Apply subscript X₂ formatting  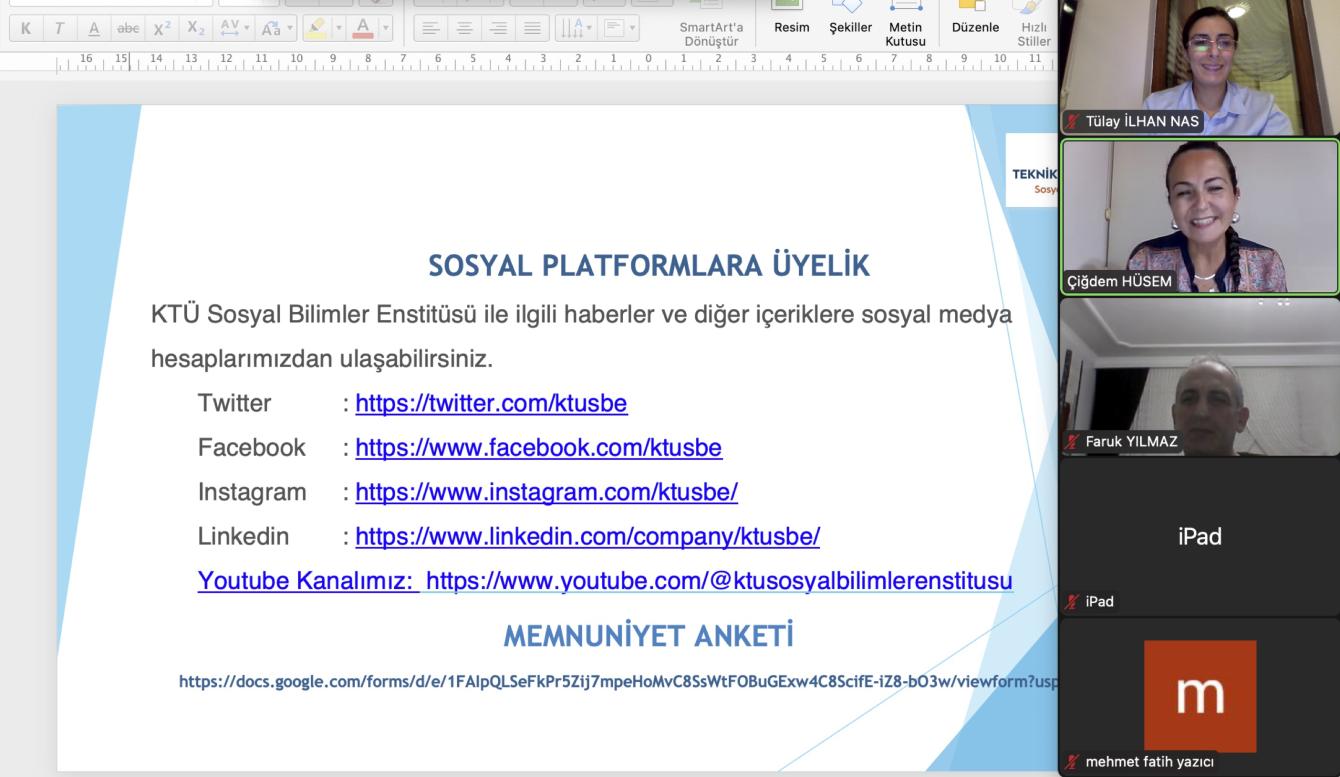pyautogui.click(x=196, y=28)
